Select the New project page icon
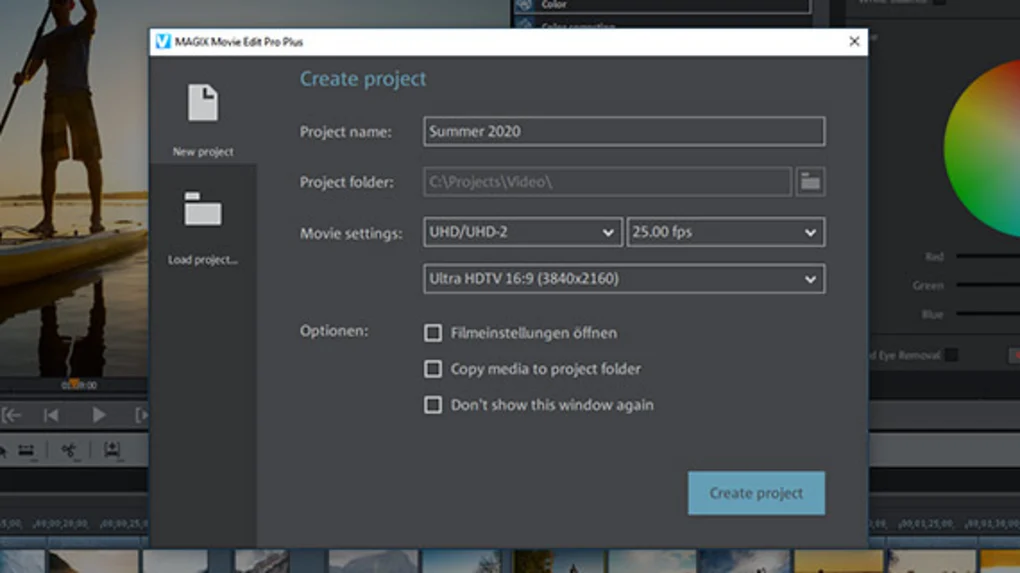 (203, 103)
